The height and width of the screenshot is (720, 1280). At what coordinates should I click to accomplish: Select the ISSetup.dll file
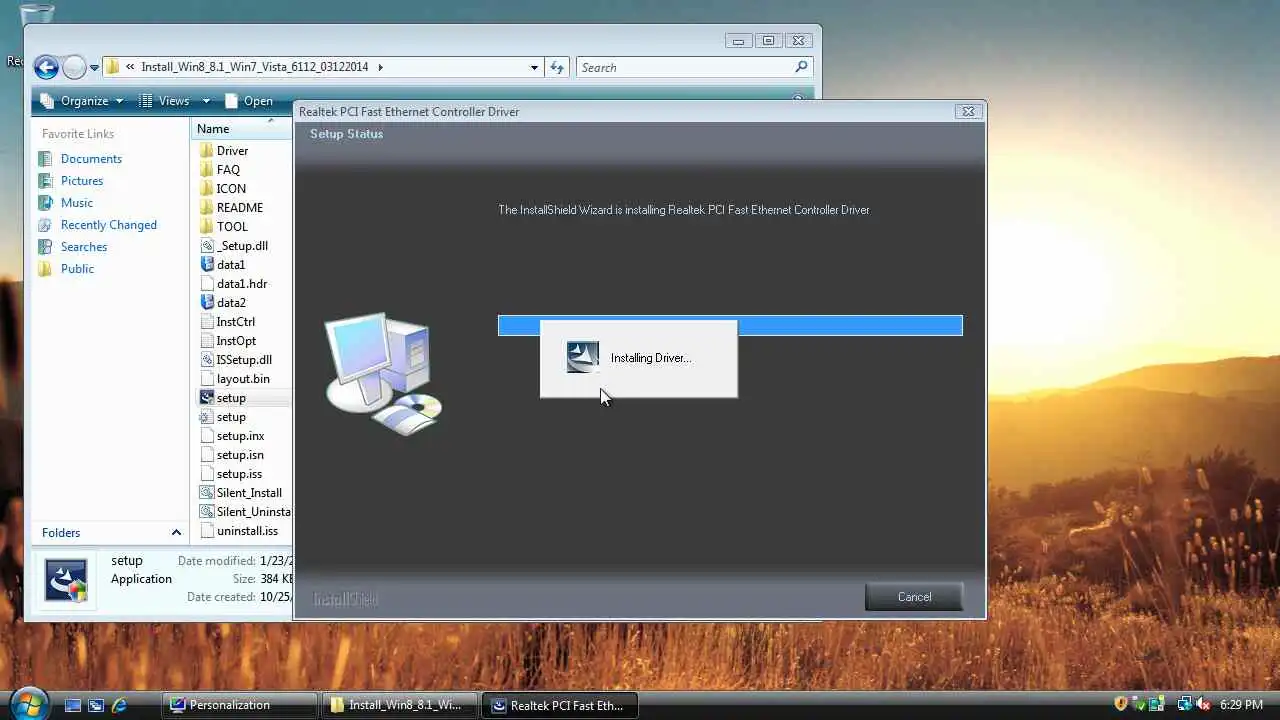[236, 360]
